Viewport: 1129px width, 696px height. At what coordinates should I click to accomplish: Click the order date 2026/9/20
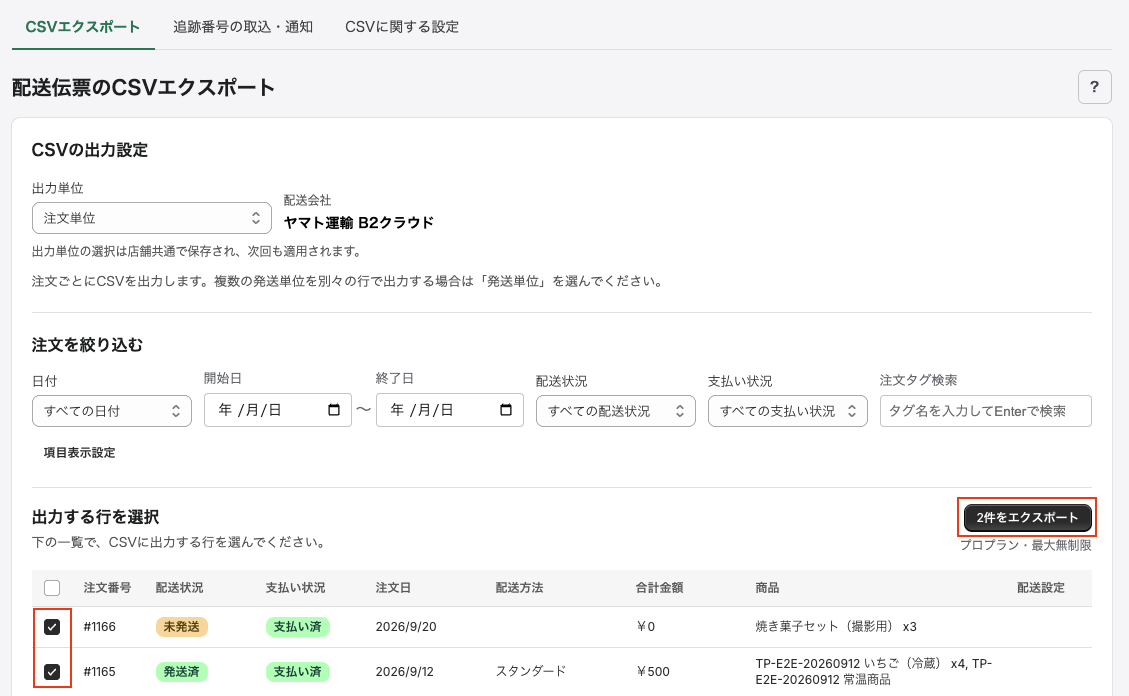click(406, 627)
